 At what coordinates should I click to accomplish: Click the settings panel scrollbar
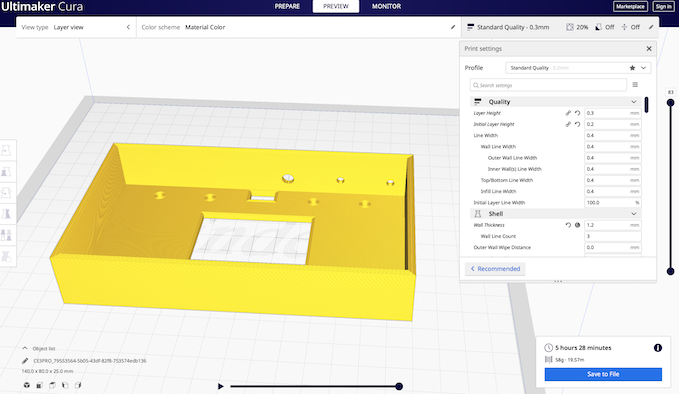pyautogui.click(x=646, y=105)
